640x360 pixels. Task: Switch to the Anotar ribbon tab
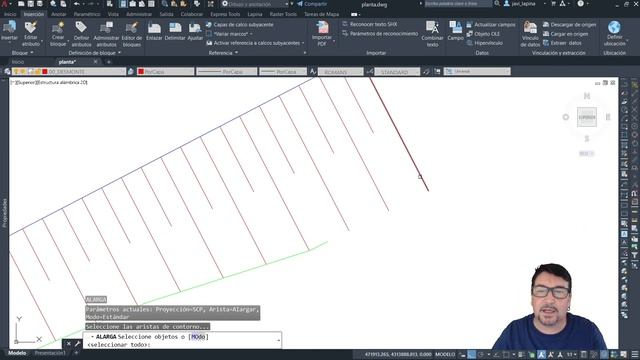(x=58, y=14)
